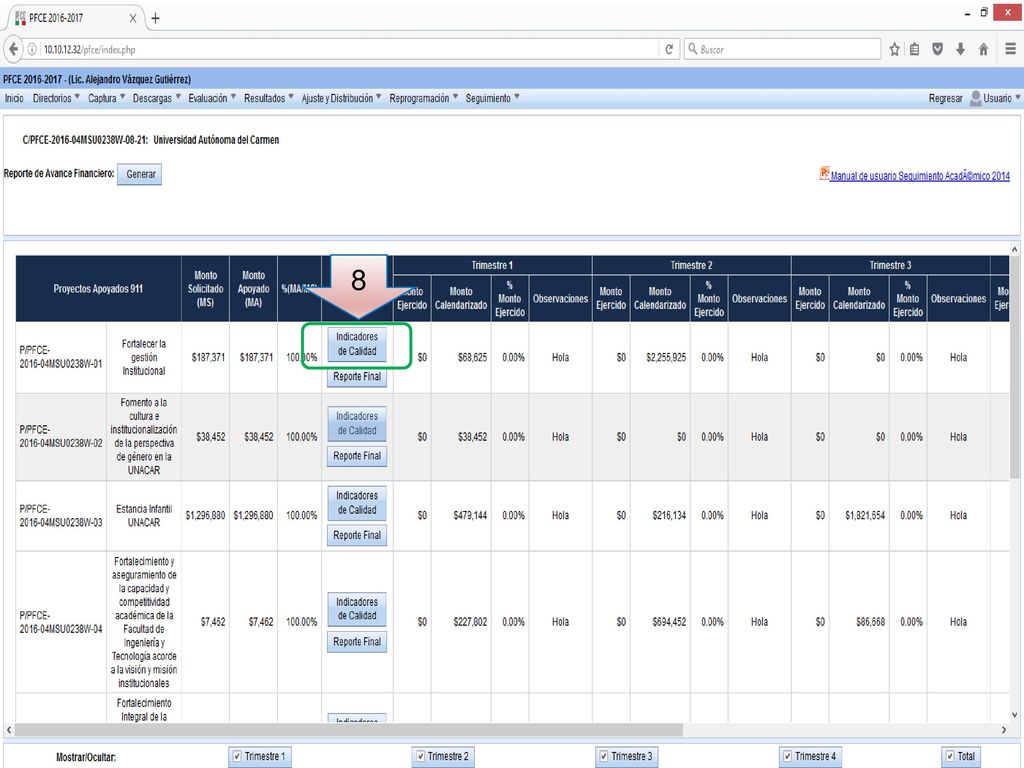1024x768 pixels.
Task: Focus the address bar showing 10.10.12.32/pfce/index.php
Action: [349, 49]
